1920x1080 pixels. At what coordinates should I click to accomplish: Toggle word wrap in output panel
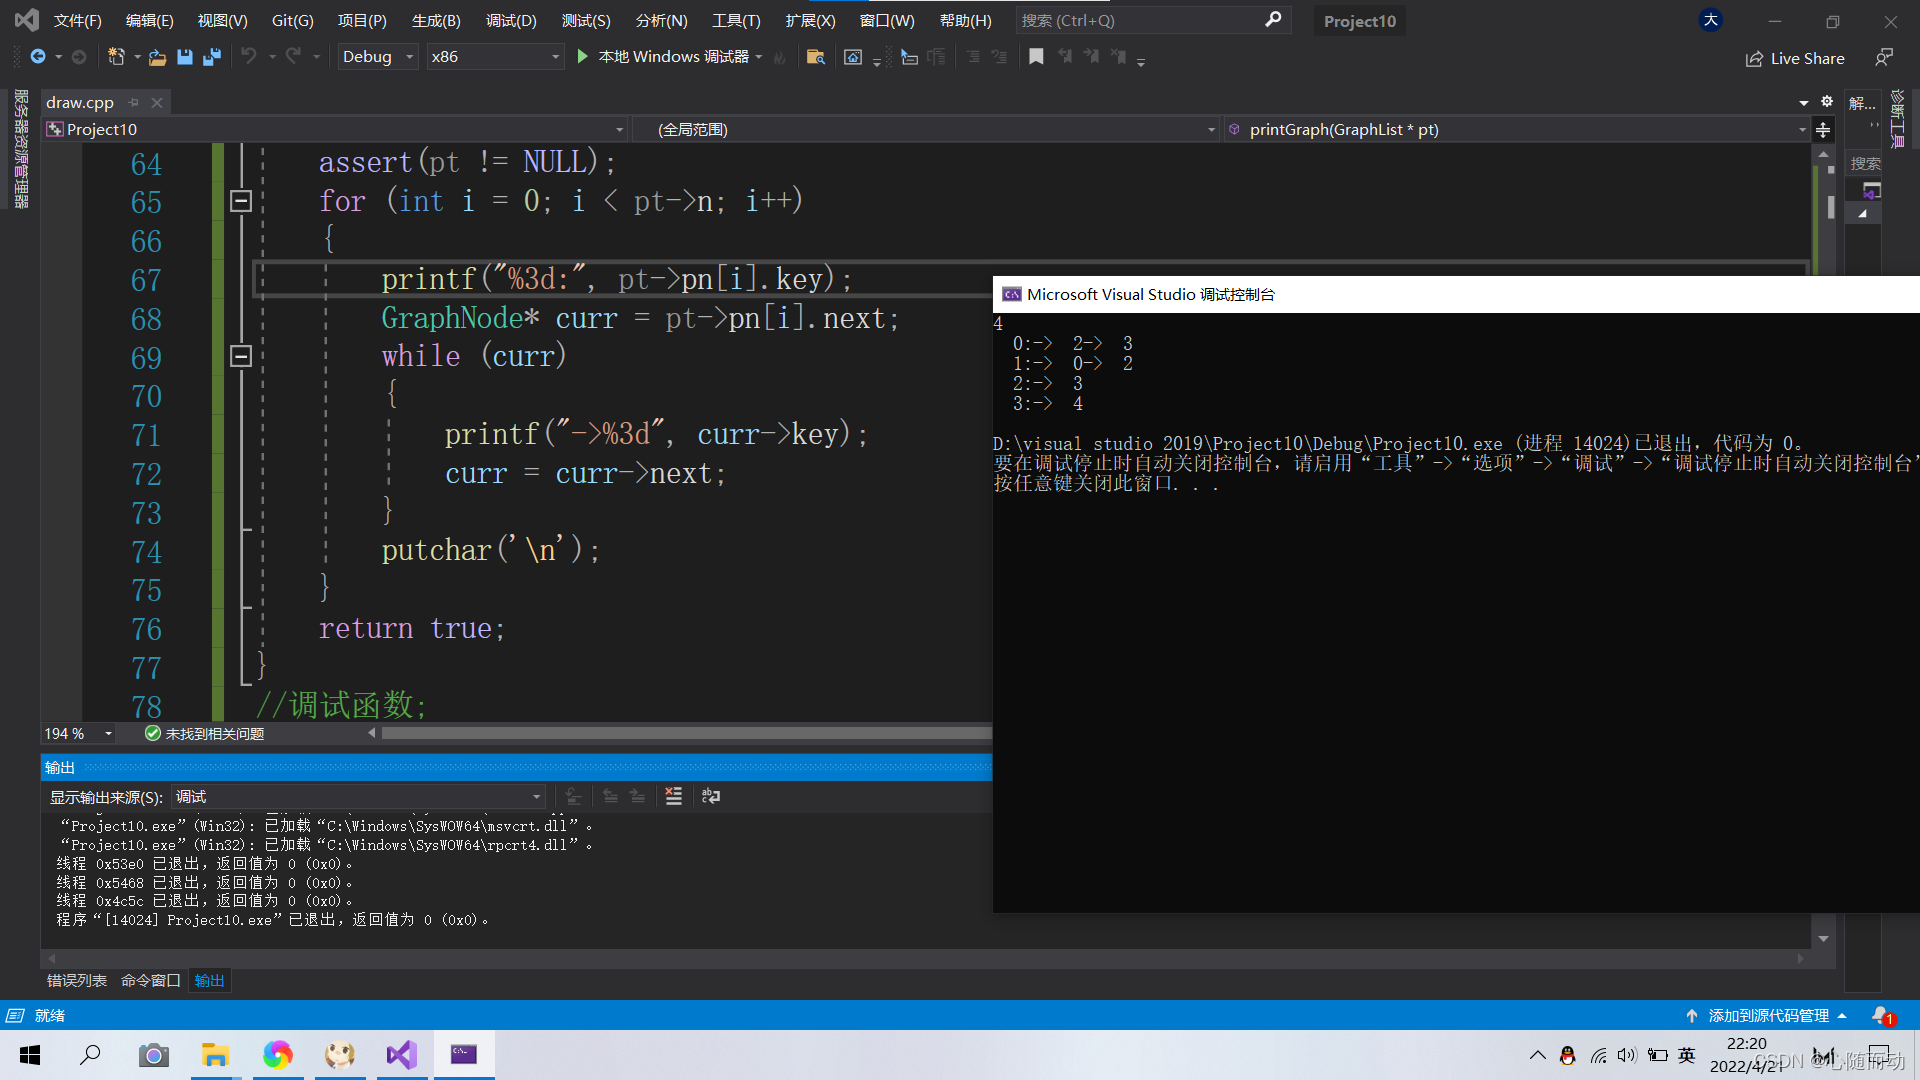pos(711,796)
